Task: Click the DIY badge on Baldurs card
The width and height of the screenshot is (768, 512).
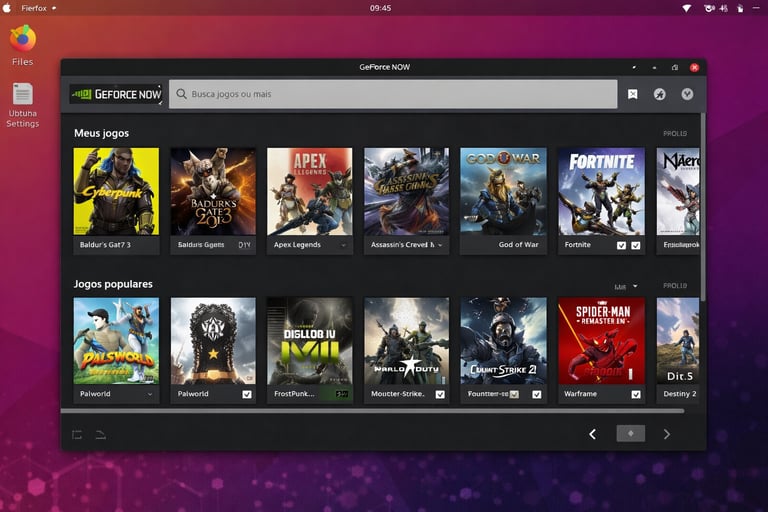Action: pos(244,245)
